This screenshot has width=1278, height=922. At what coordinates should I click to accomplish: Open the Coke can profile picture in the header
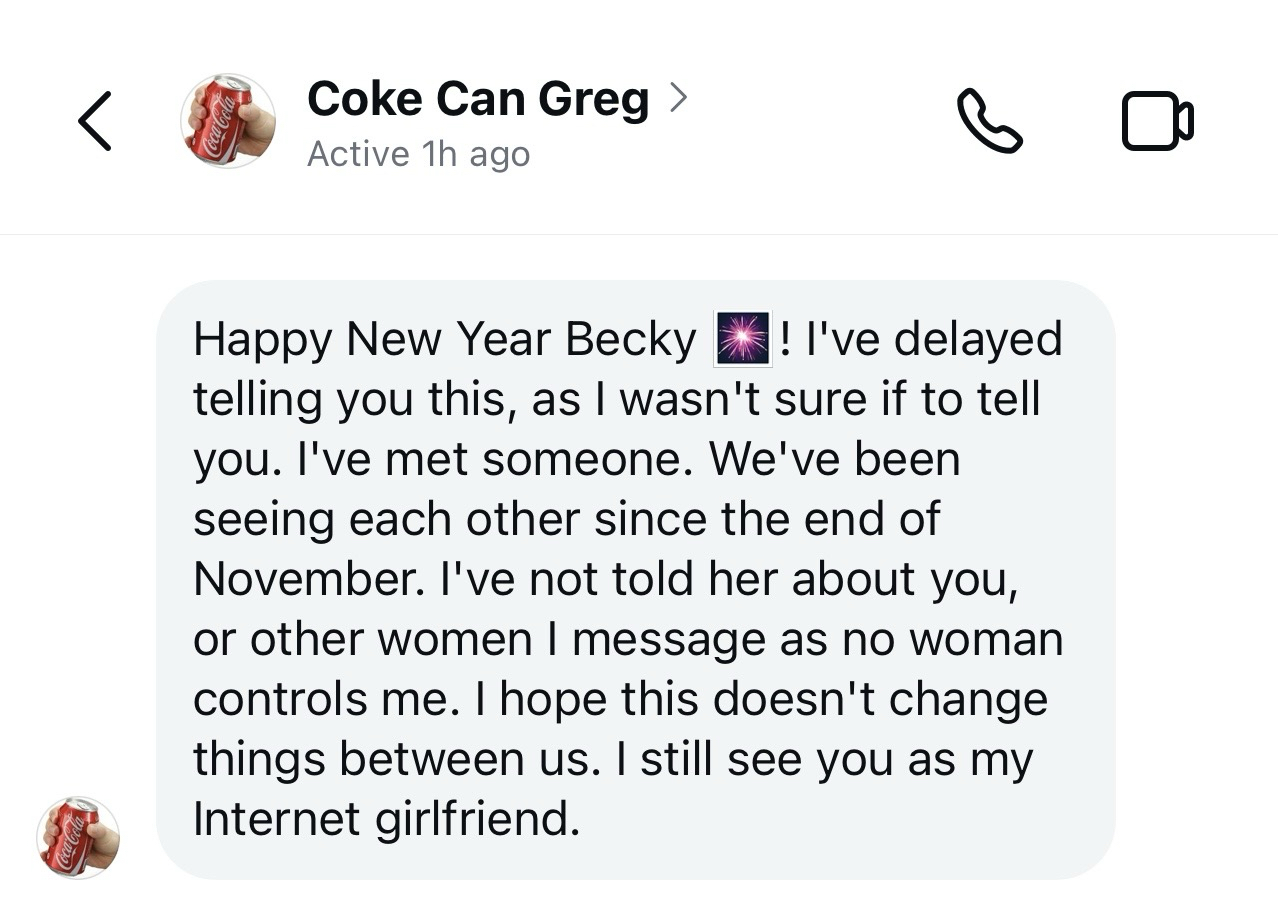pyautogui.click(x=228, y=121)
